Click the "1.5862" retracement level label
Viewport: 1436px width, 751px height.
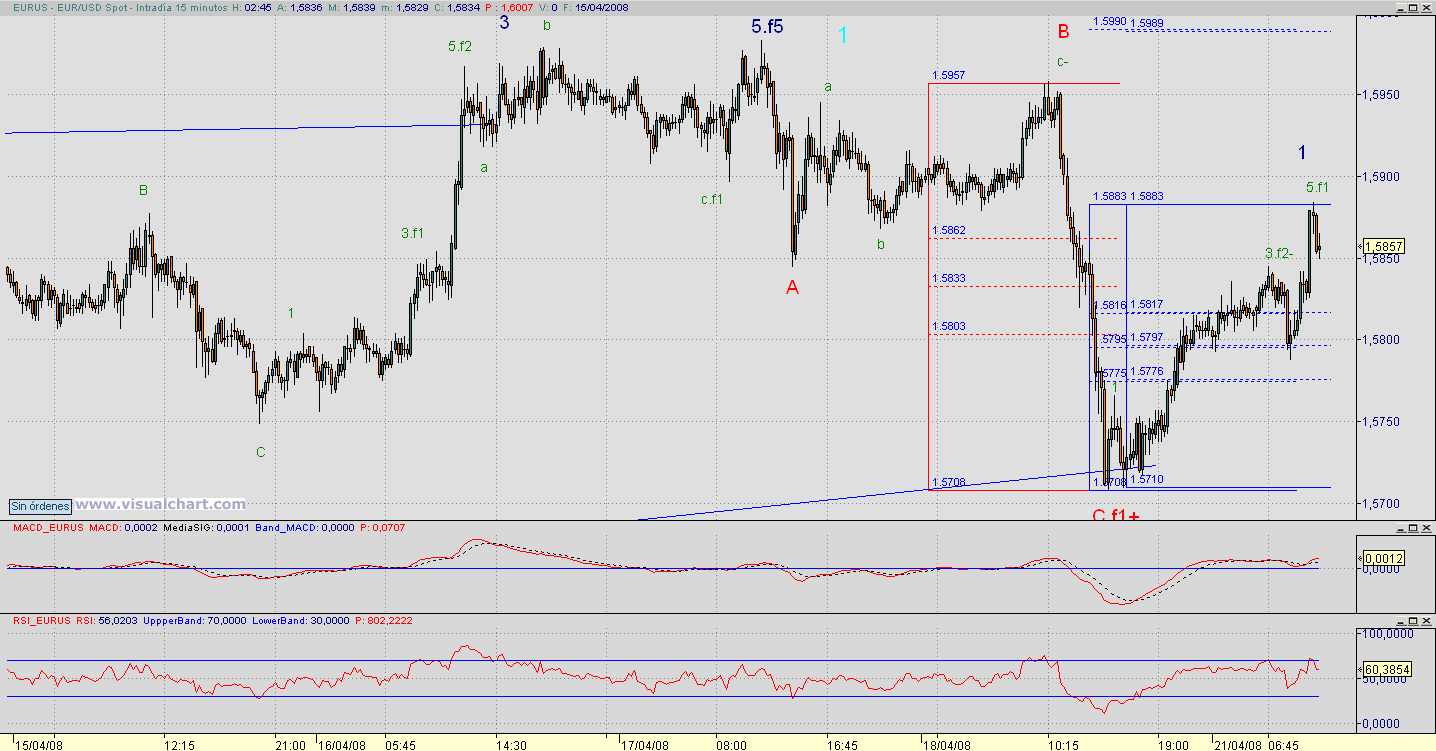coord(948,231)
